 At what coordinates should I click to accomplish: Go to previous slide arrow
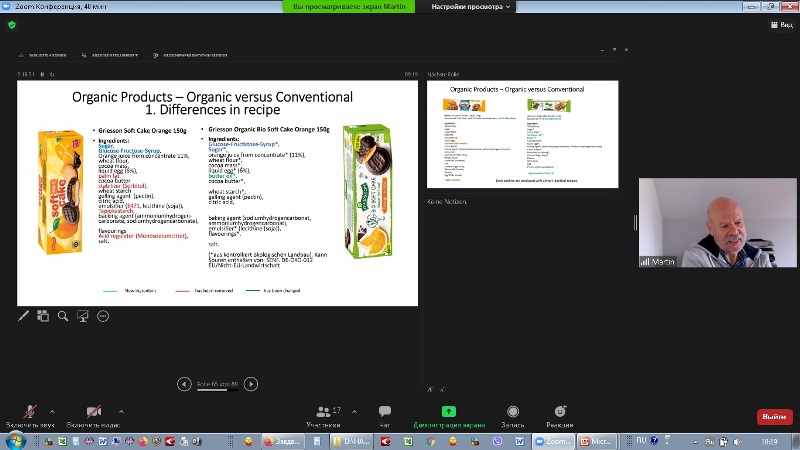[x=184, y=384]
